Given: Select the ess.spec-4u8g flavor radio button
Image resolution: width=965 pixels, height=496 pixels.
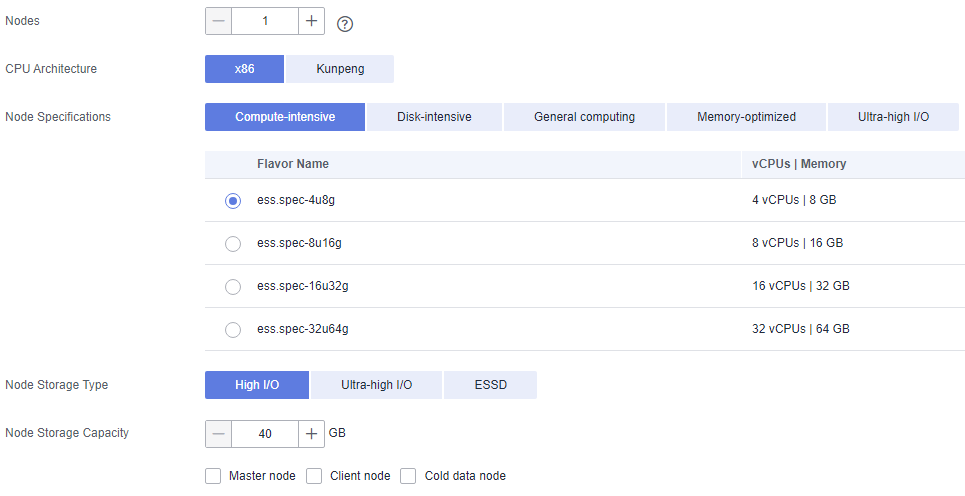Looking at the screenshot, I should (233, 201).
